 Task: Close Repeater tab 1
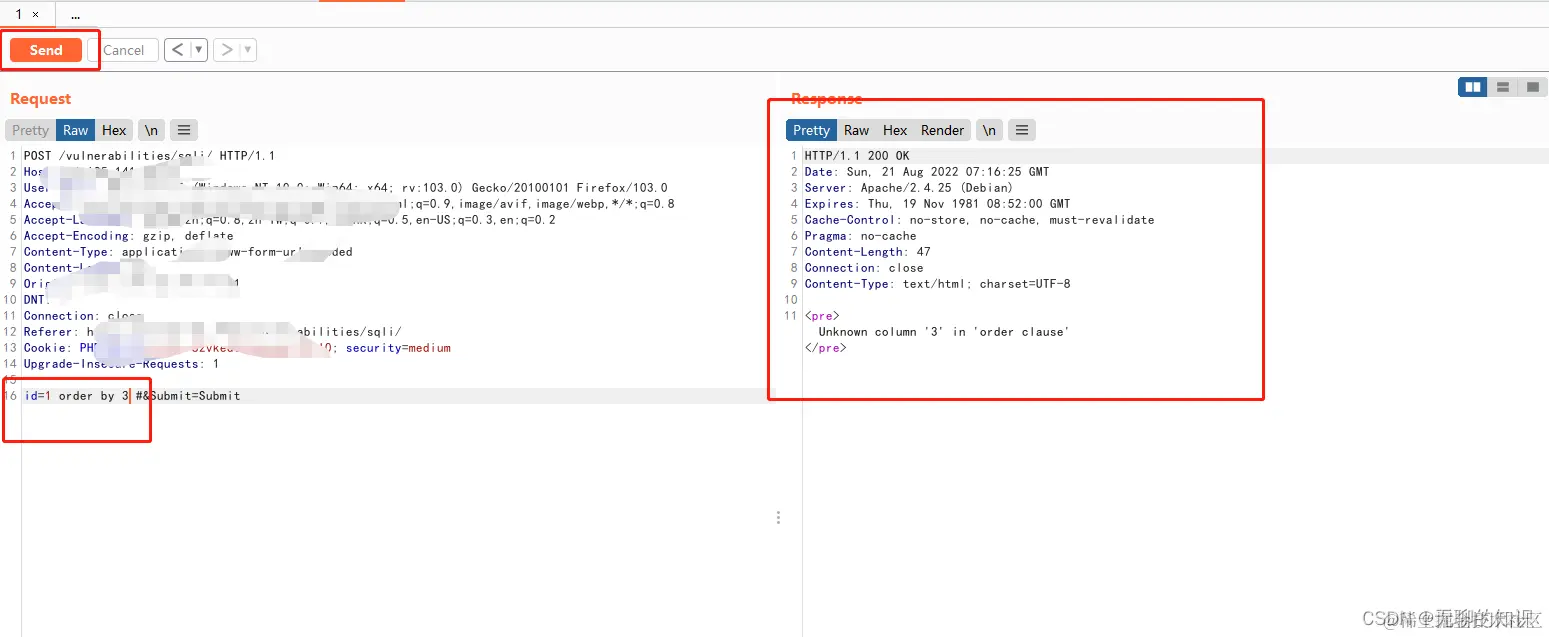click(36, 15)
